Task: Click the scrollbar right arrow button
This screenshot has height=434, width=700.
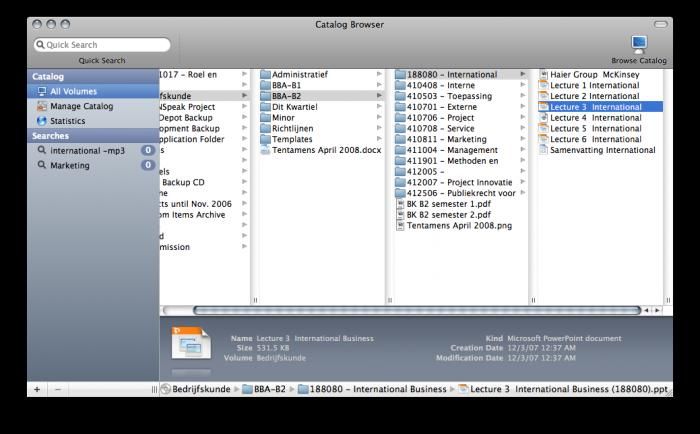Action: (657, 310)
